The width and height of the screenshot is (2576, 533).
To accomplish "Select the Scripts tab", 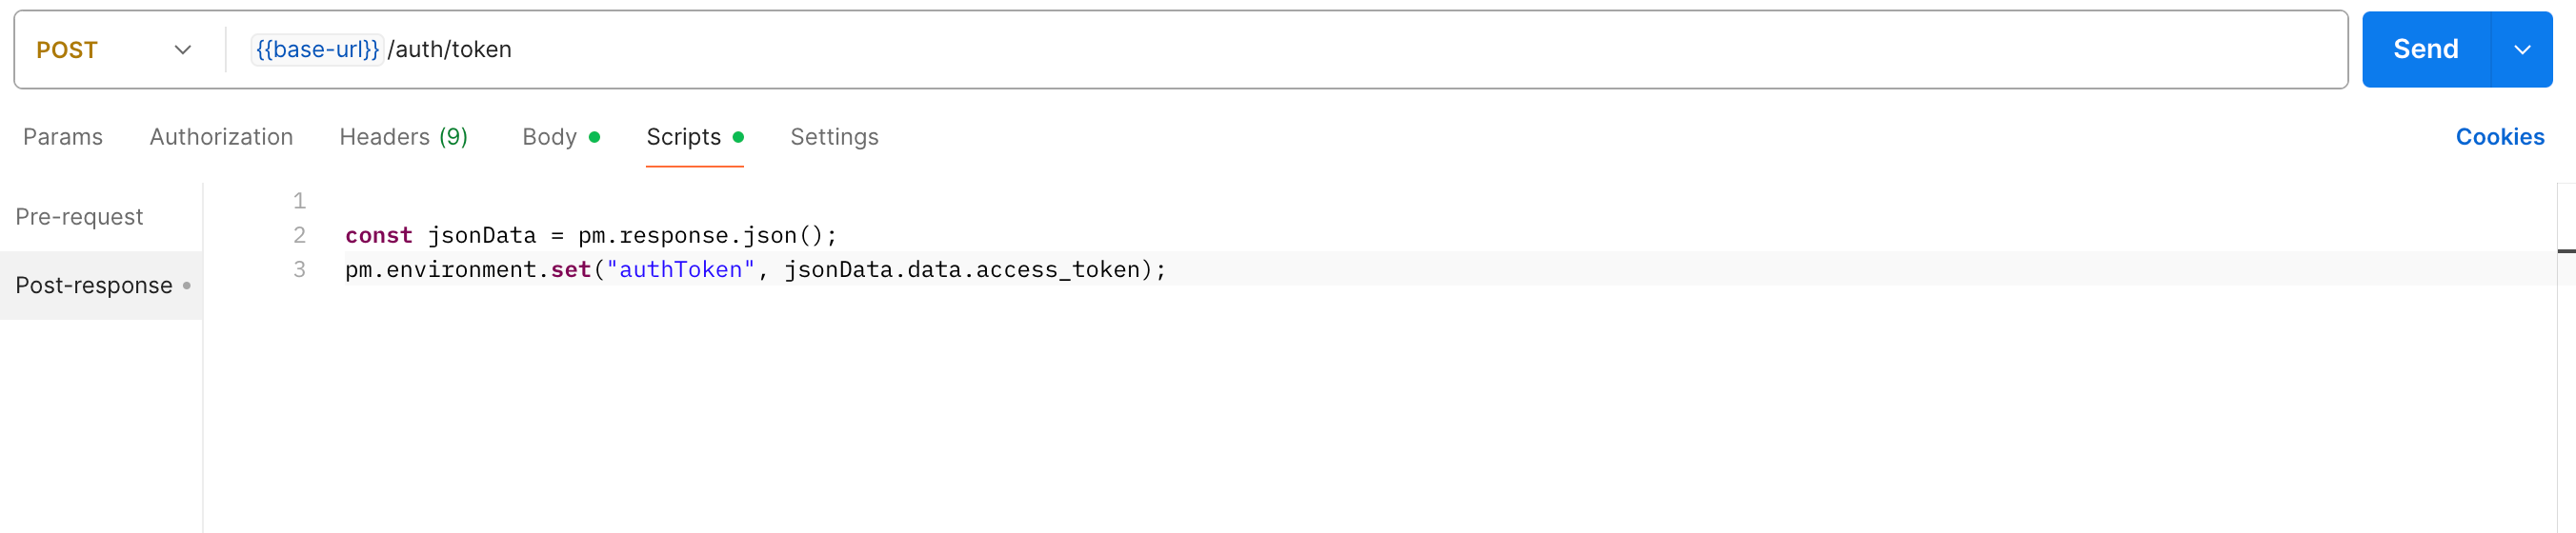I will [694, 137].
